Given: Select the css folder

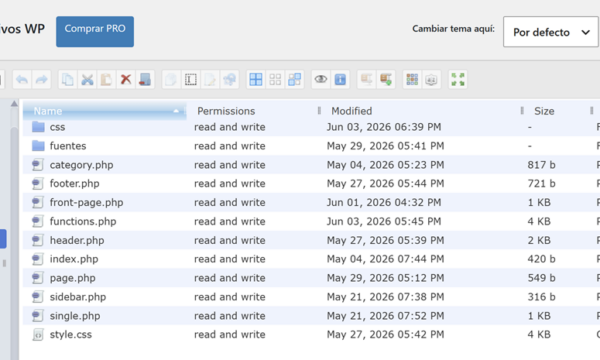Looking at the screenshot, I should [311, 127].
